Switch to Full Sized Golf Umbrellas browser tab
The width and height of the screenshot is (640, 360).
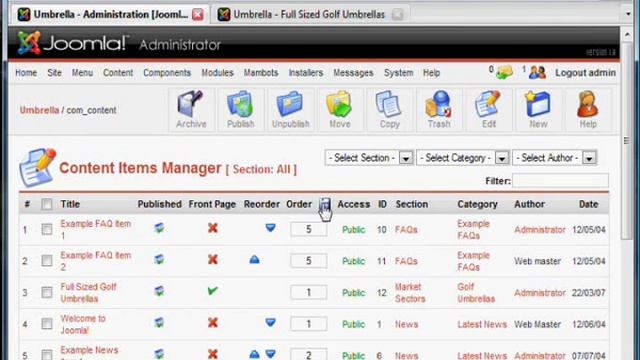coord(309,15)
